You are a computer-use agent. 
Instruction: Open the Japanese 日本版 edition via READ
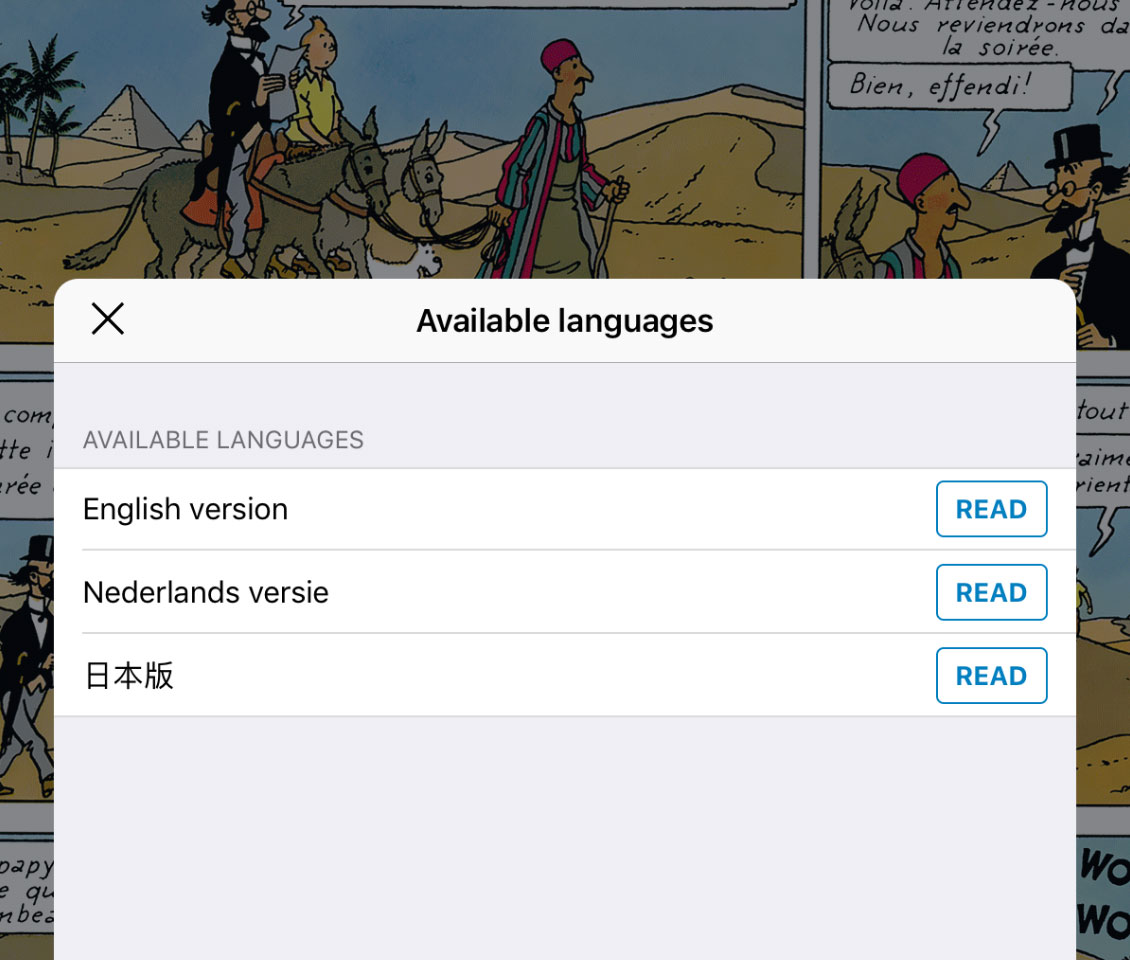coord(991,675)
